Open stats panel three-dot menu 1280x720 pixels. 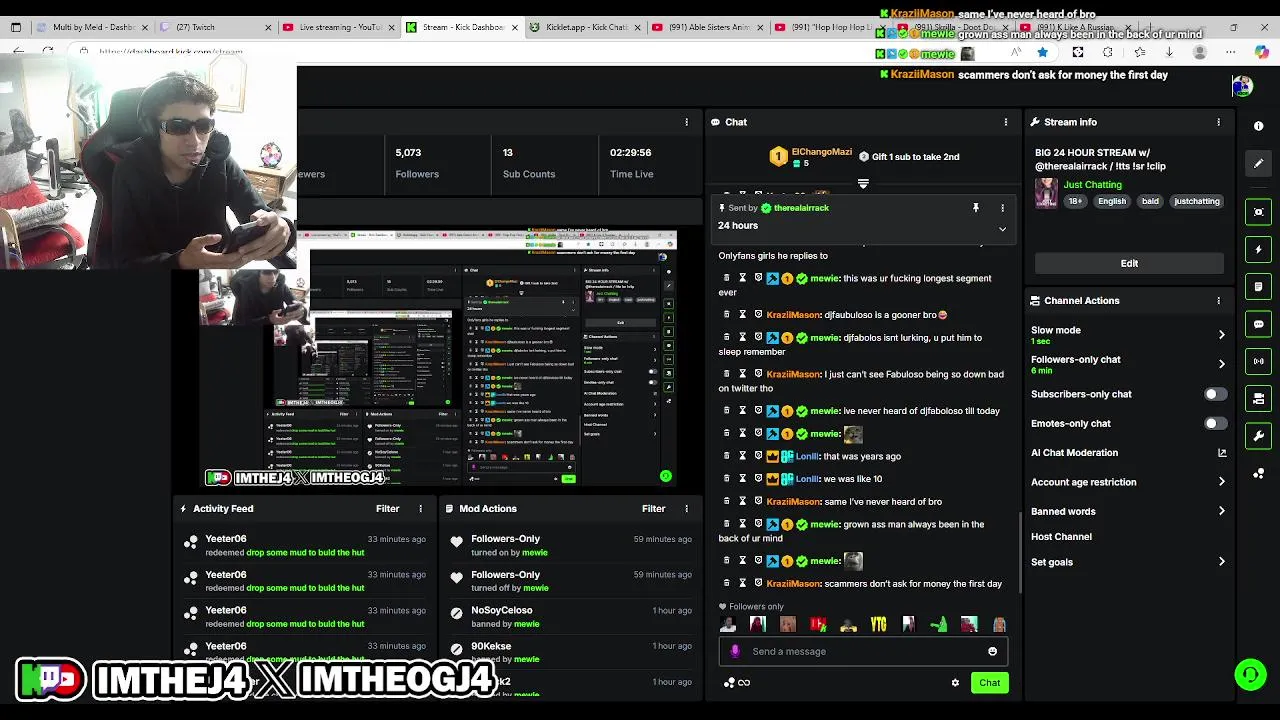686,122
